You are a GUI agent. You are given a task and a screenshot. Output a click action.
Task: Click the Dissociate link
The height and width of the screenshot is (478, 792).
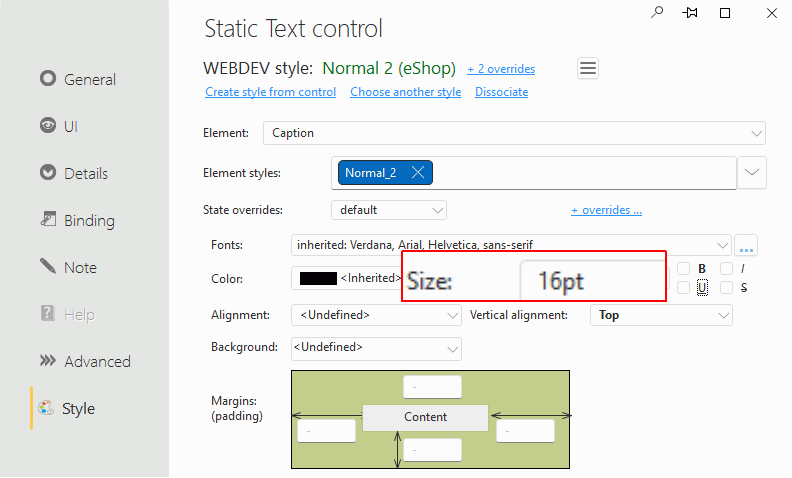click(502, 92)
